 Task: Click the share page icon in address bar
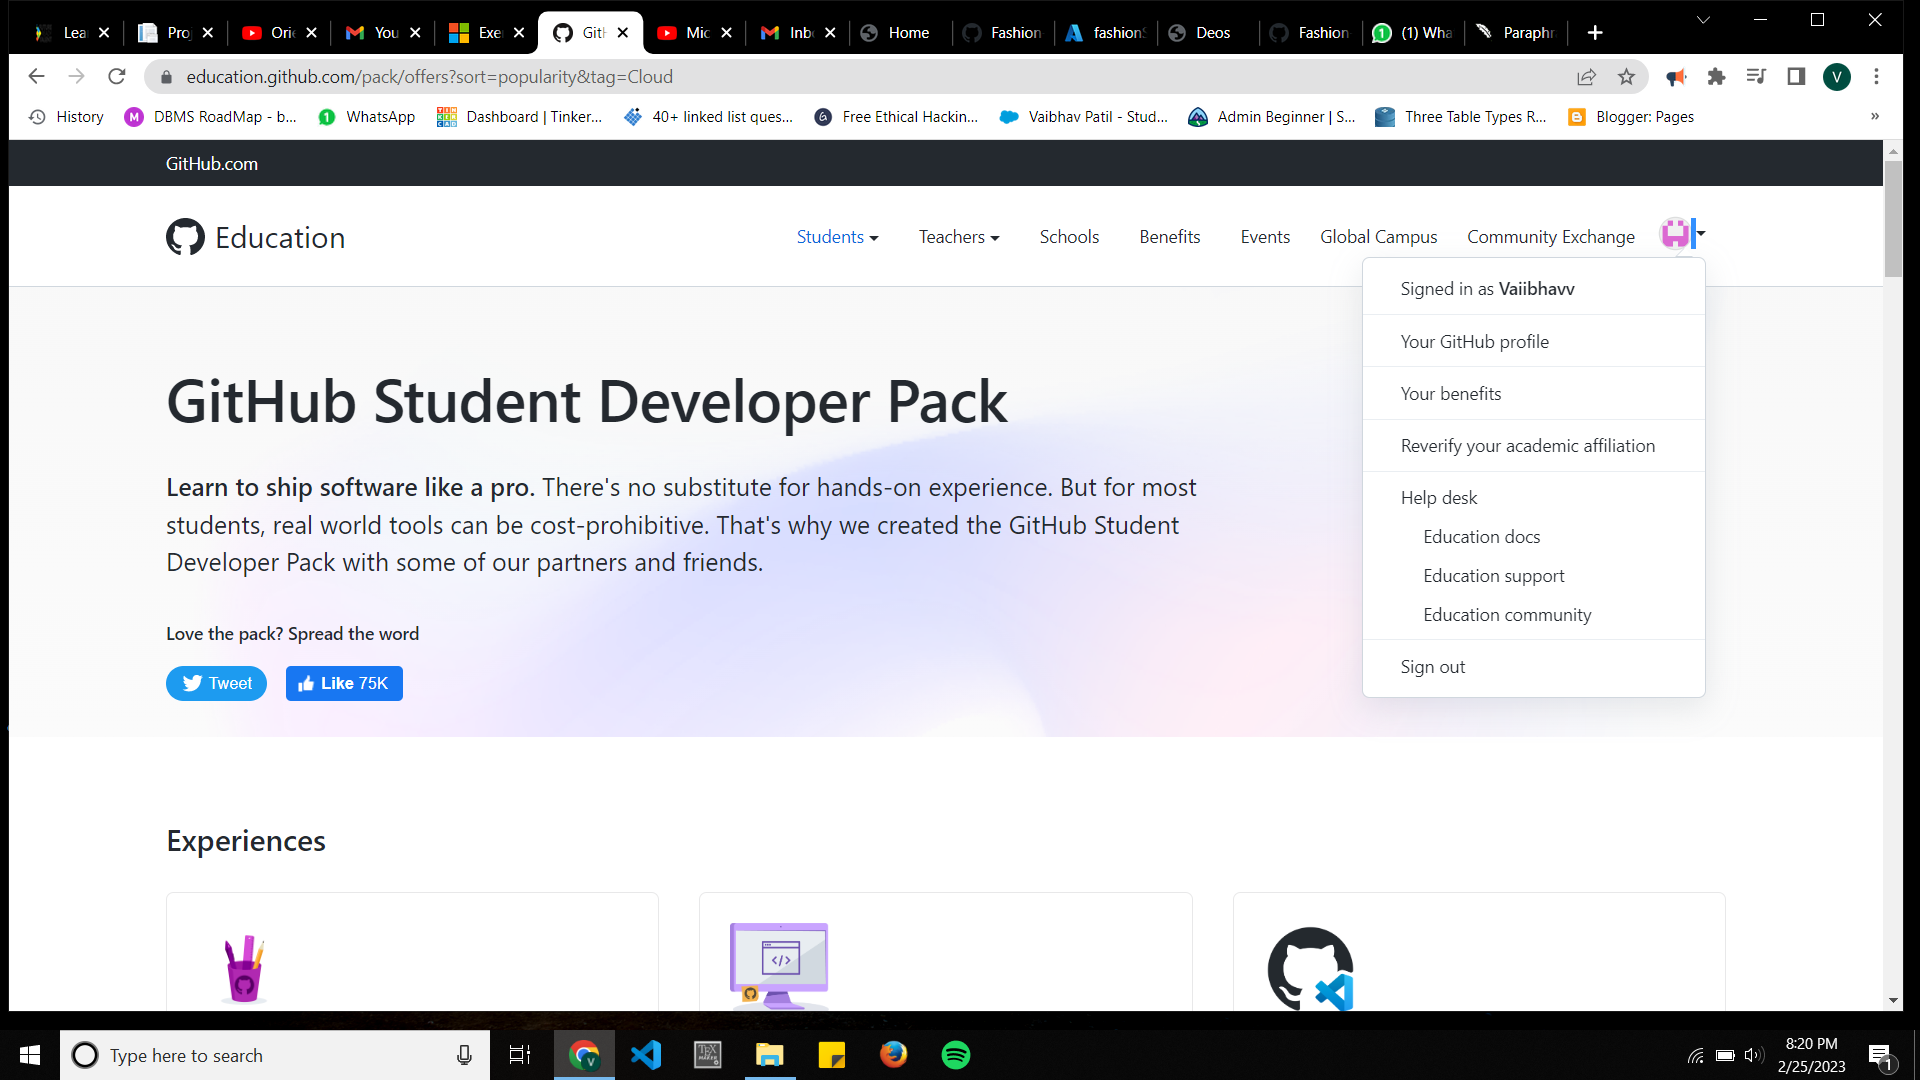[1587, 77]
